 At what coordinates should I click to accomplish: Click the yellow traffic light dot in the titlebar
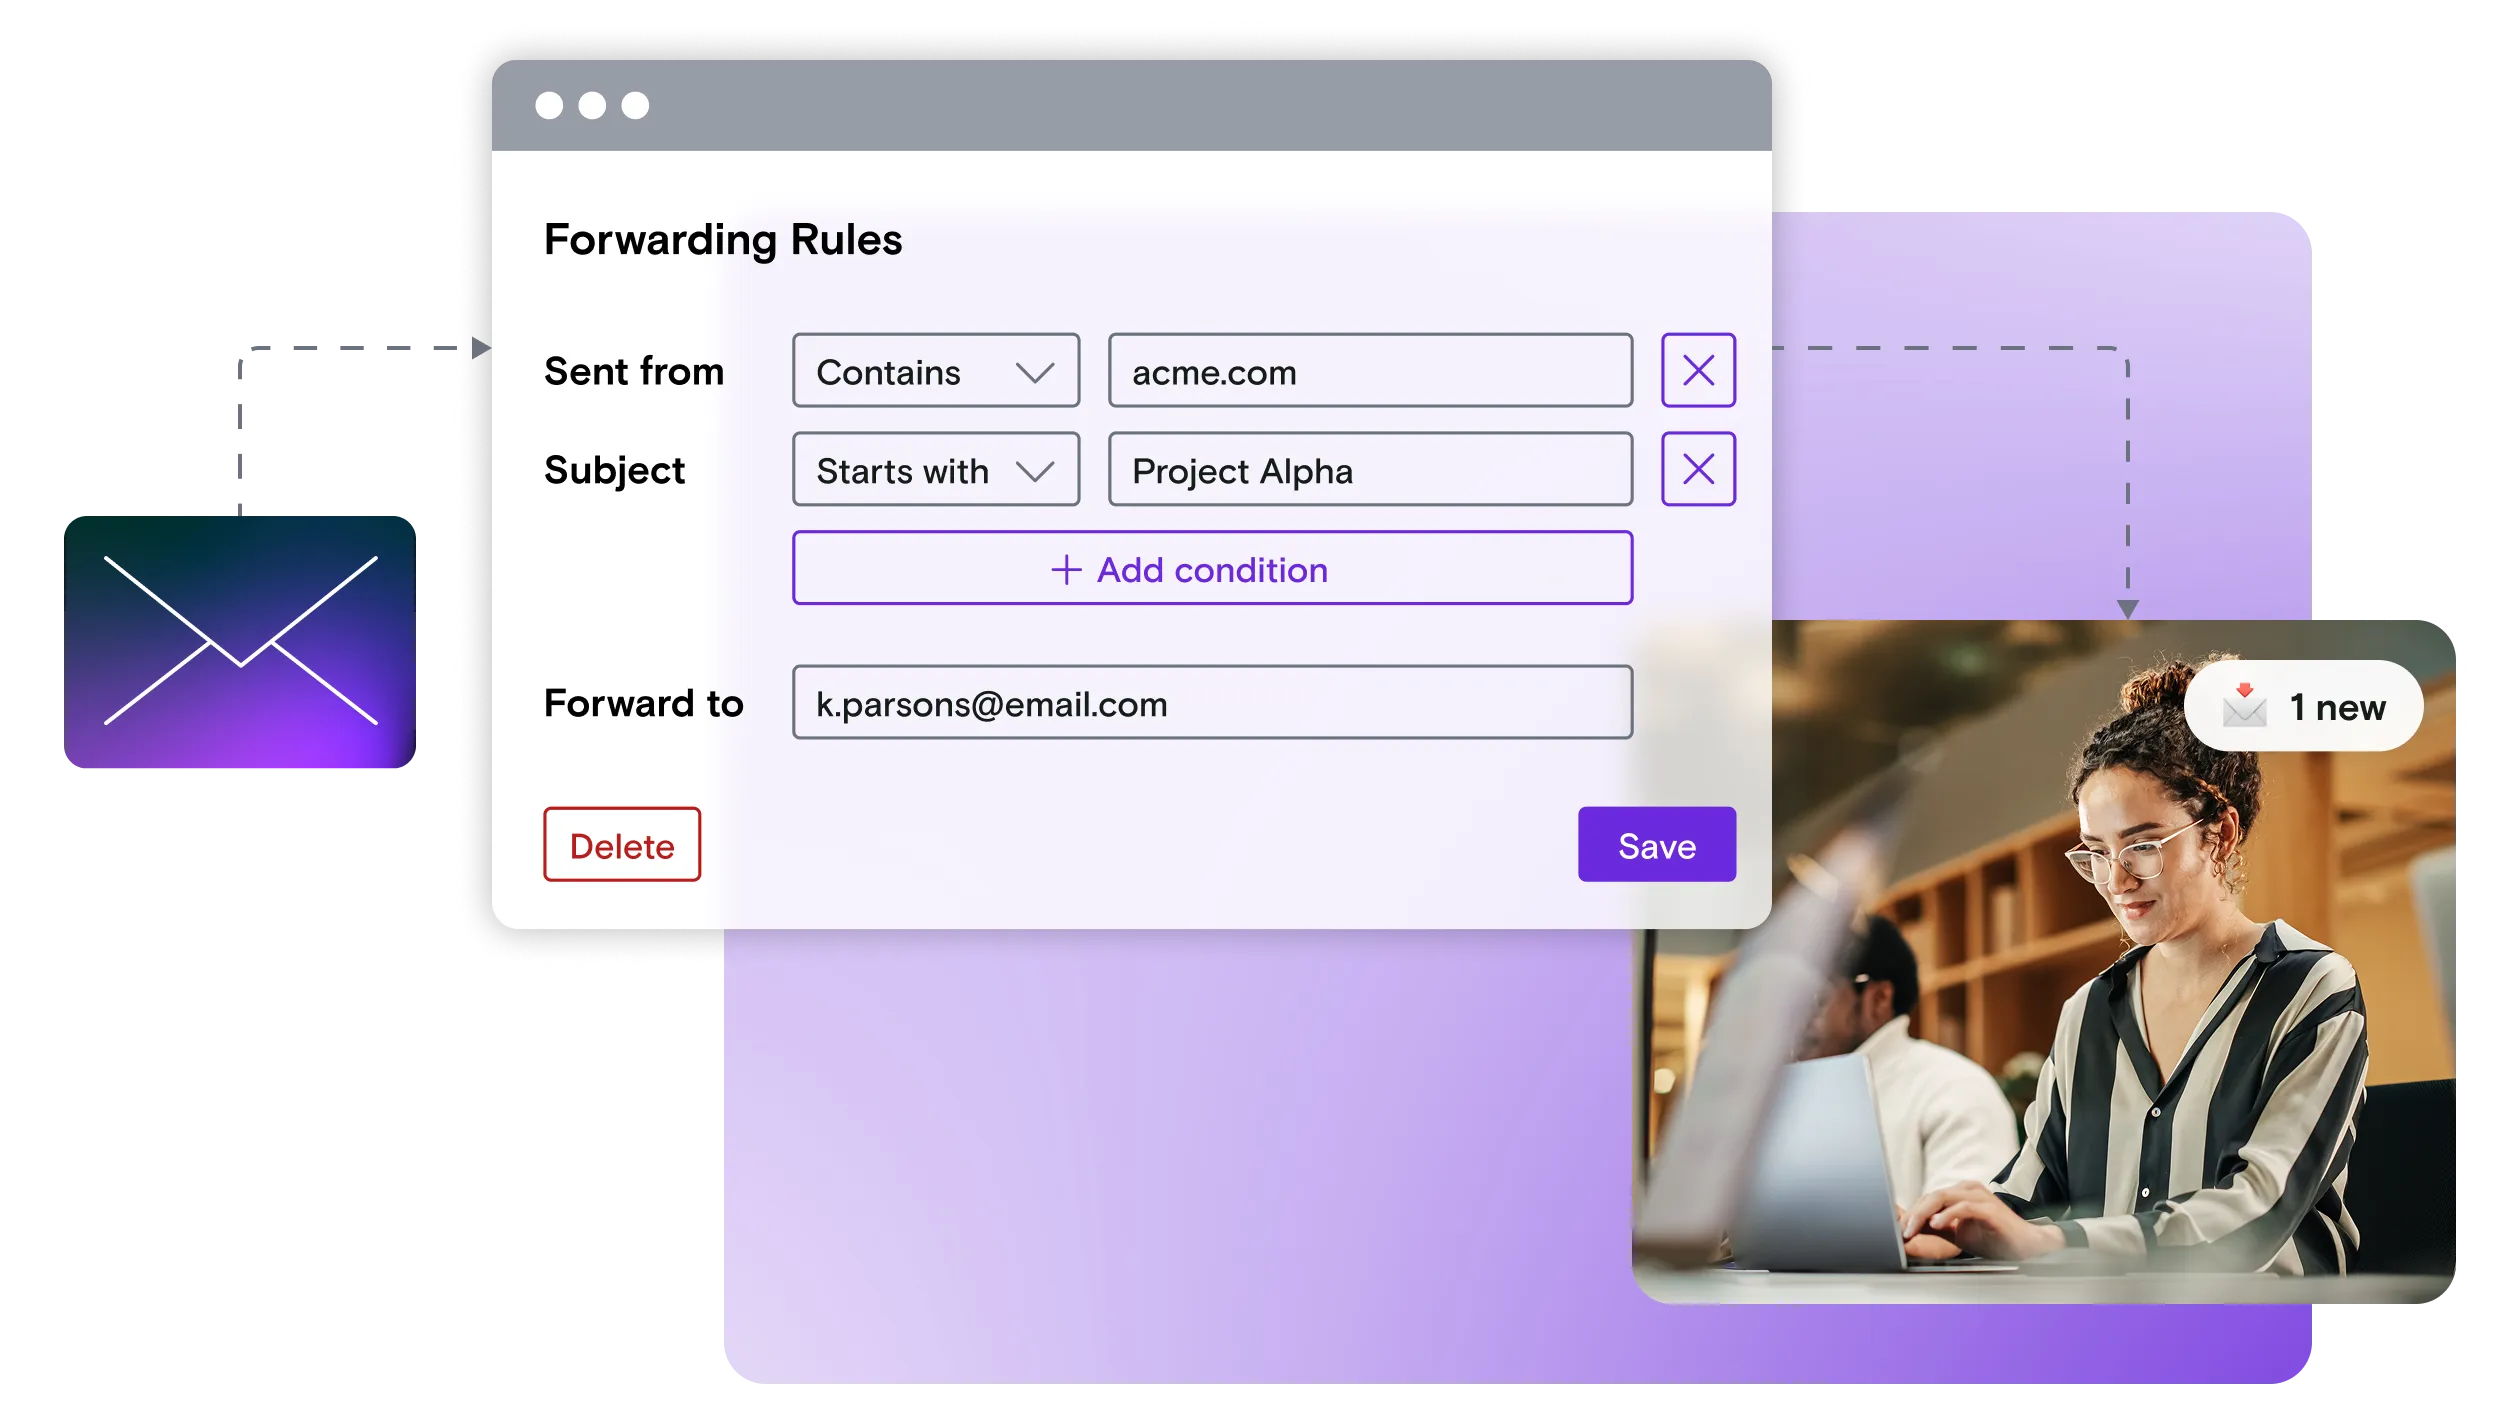592,104
